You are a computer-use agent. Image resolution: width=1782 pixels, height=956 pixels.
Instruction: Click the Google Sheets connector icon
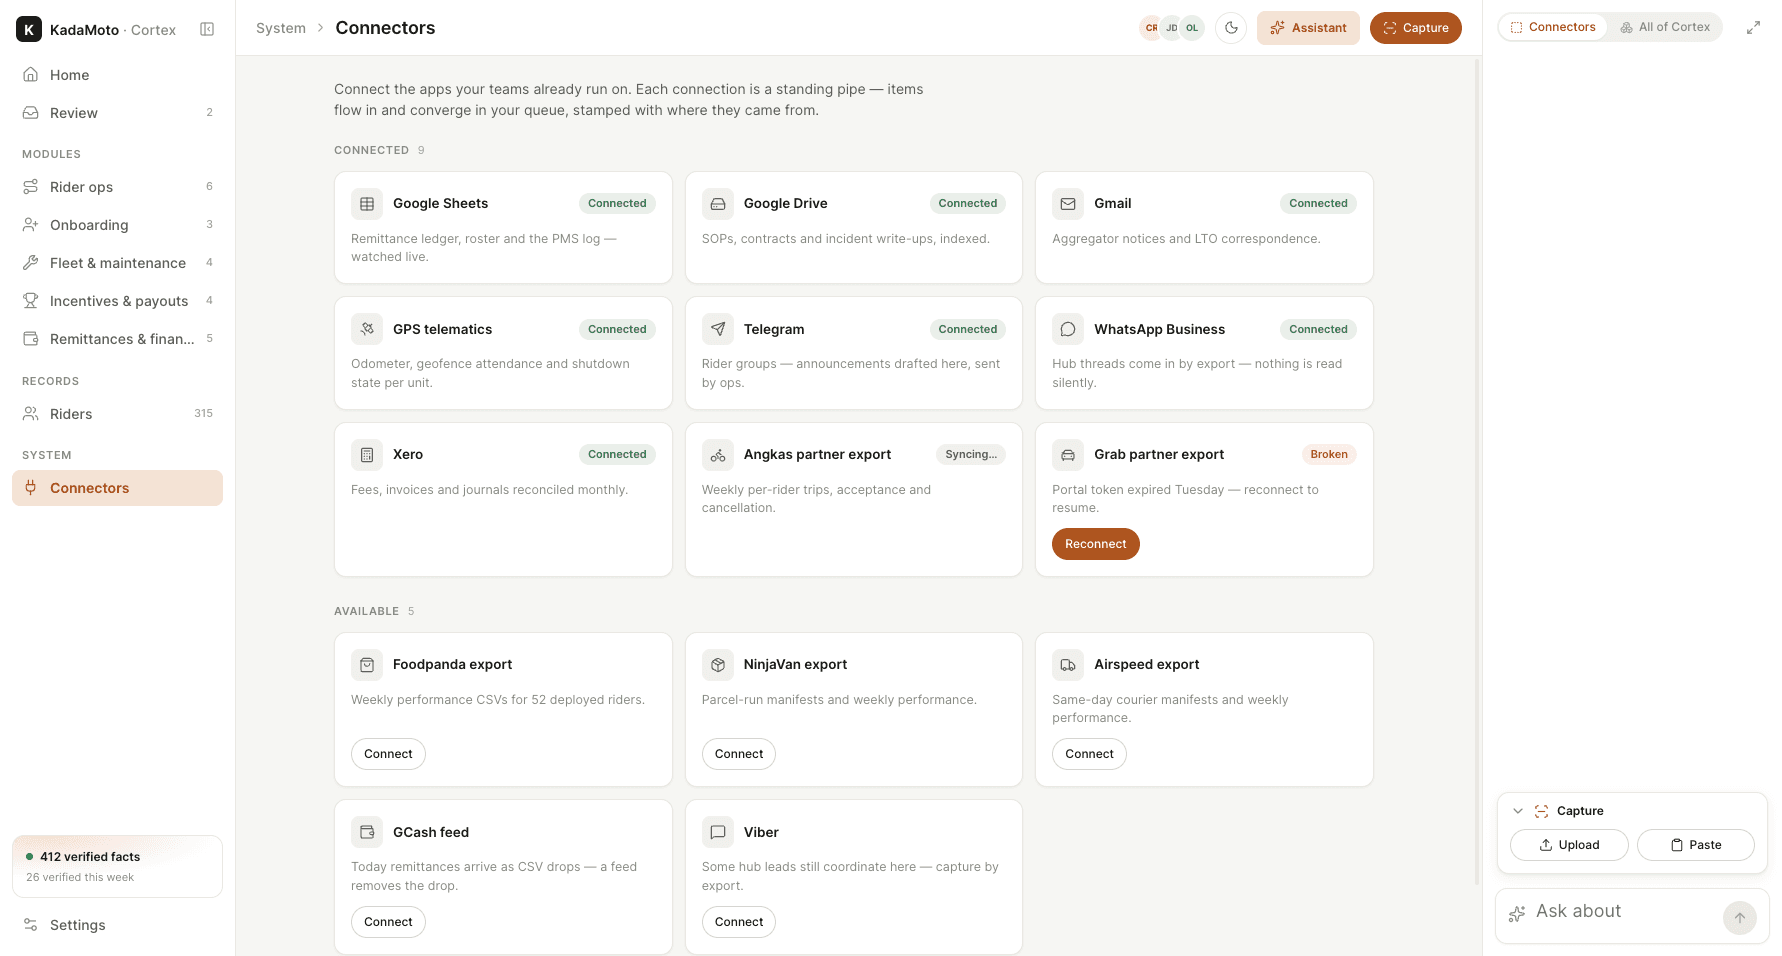pyautogui.click(x=367, y=204)
